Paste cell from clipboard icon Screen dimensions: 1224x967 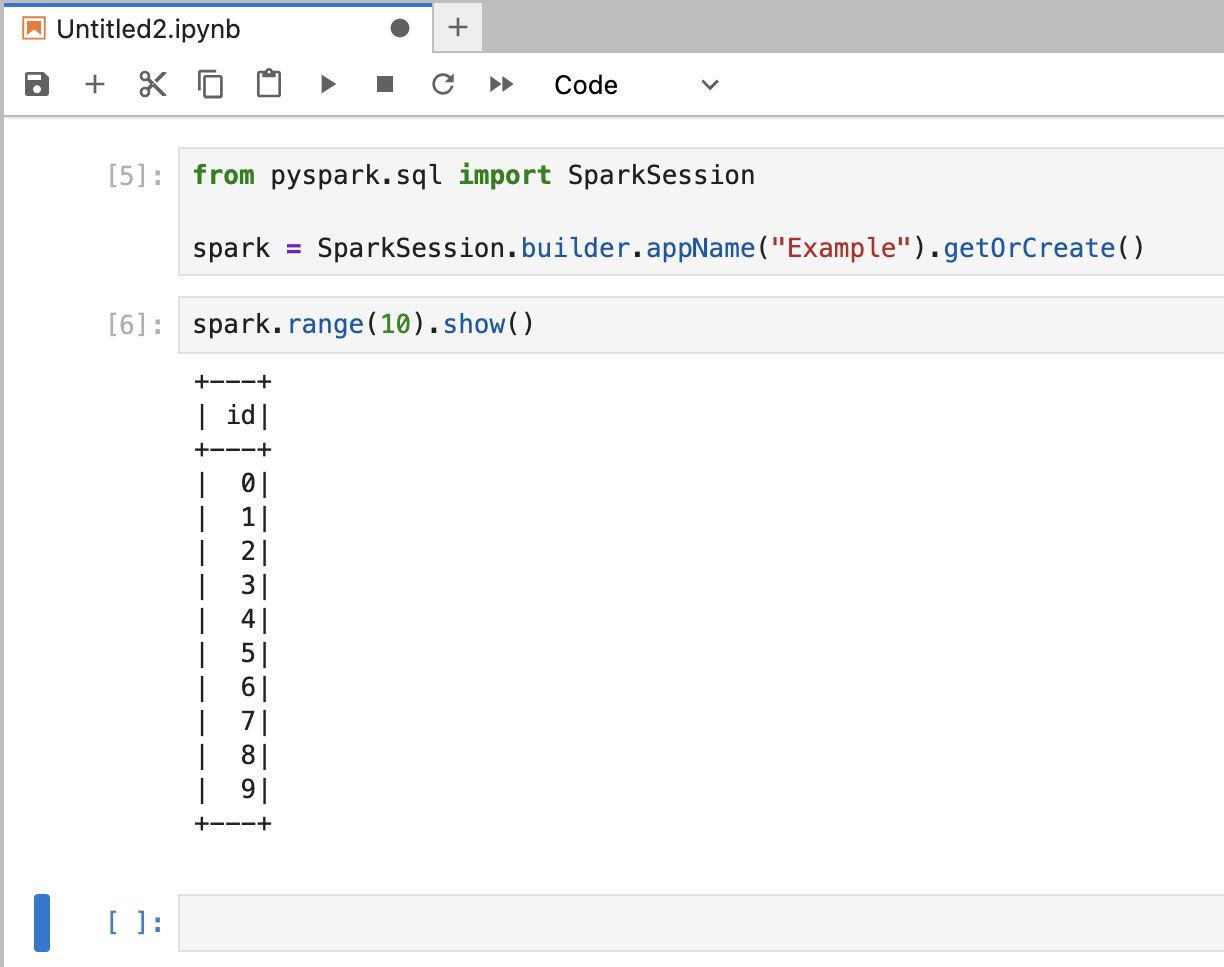click(269, 85)
